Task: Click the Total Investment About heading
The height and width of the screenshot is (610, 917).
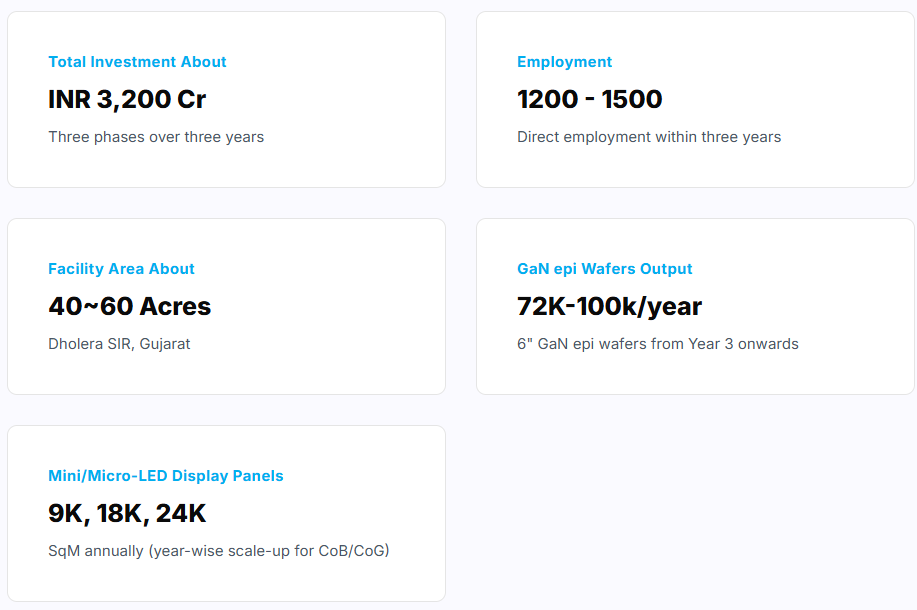Action: [x=137, y=62]
